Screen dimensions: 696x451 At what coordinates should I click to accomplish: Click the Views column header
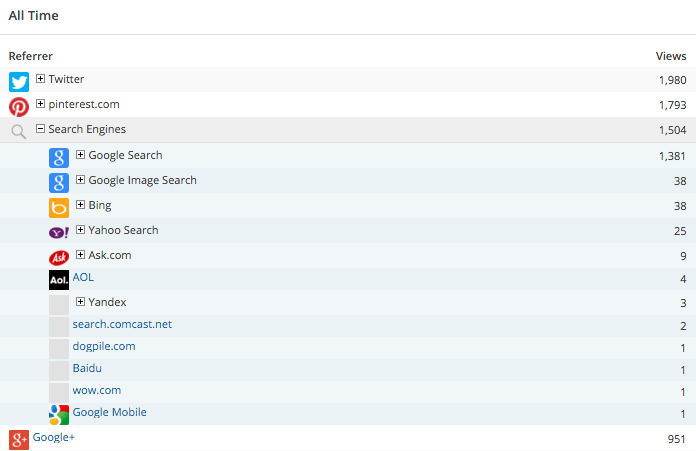(670, 56)
